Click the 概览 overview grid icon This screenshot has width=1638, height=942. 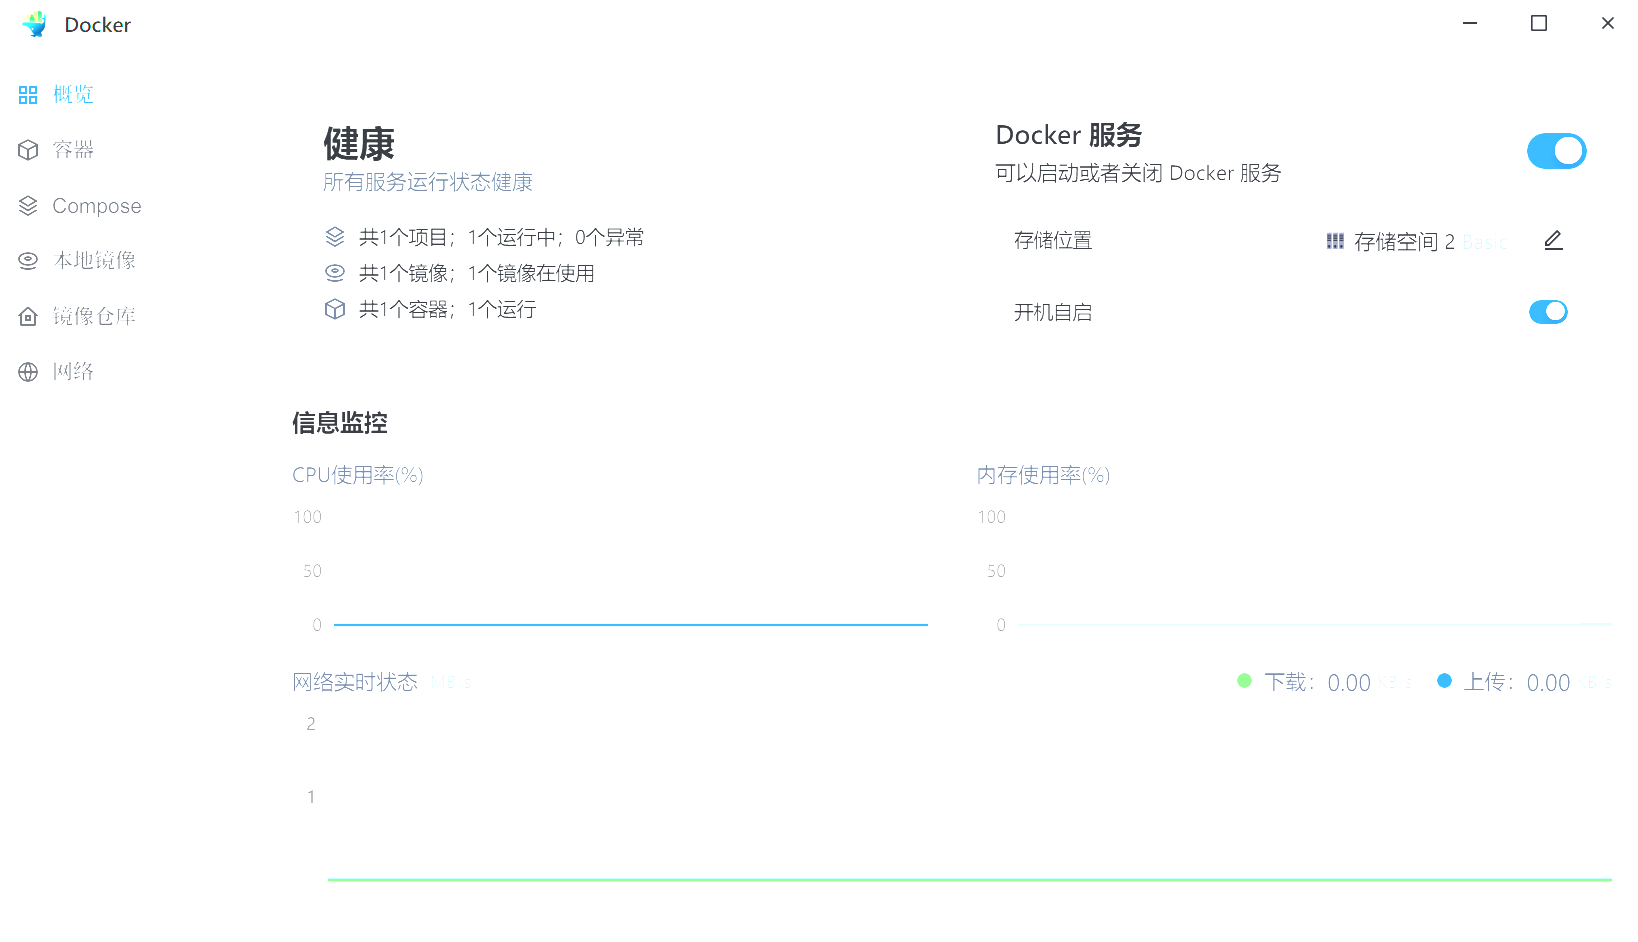[28, 95]
